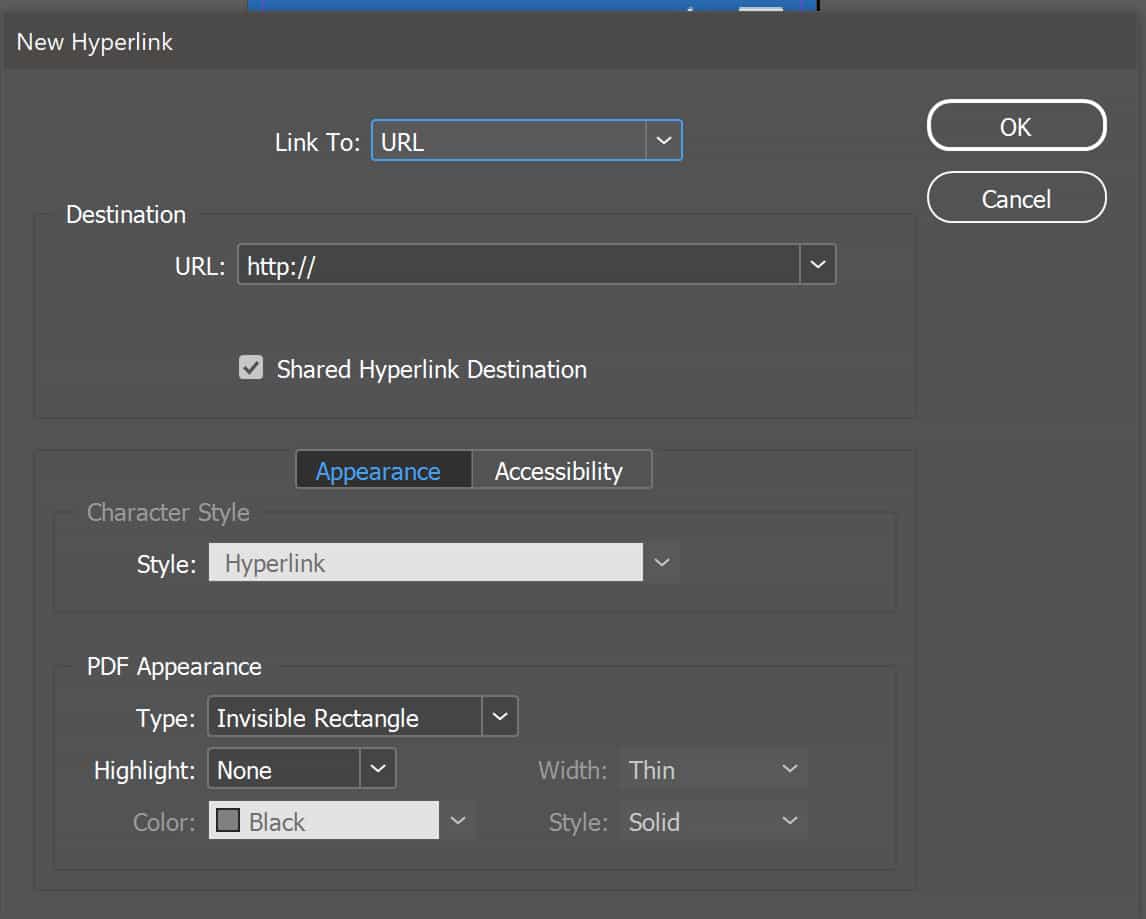Open the Highlight dropdown
This screenshot has width=1146, height=919.
tap(302, 768)
